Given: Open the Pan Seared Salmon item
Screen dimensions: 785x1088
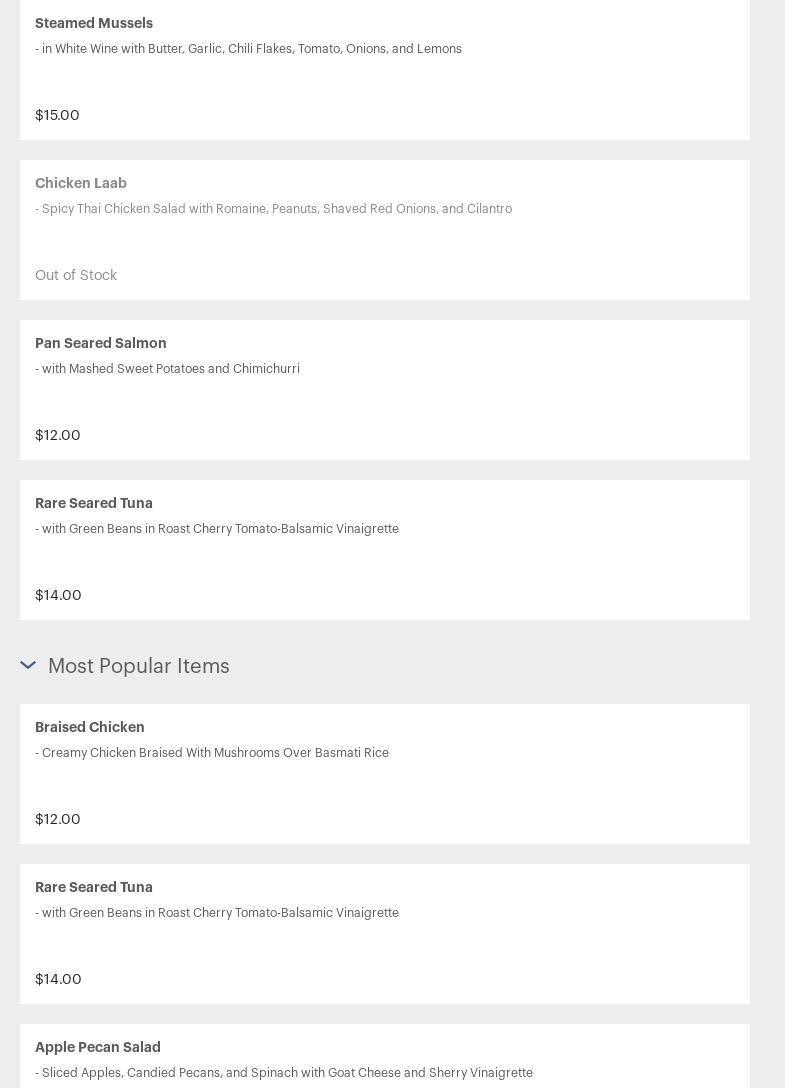Looking at the screenshot, I should point(101,343).
